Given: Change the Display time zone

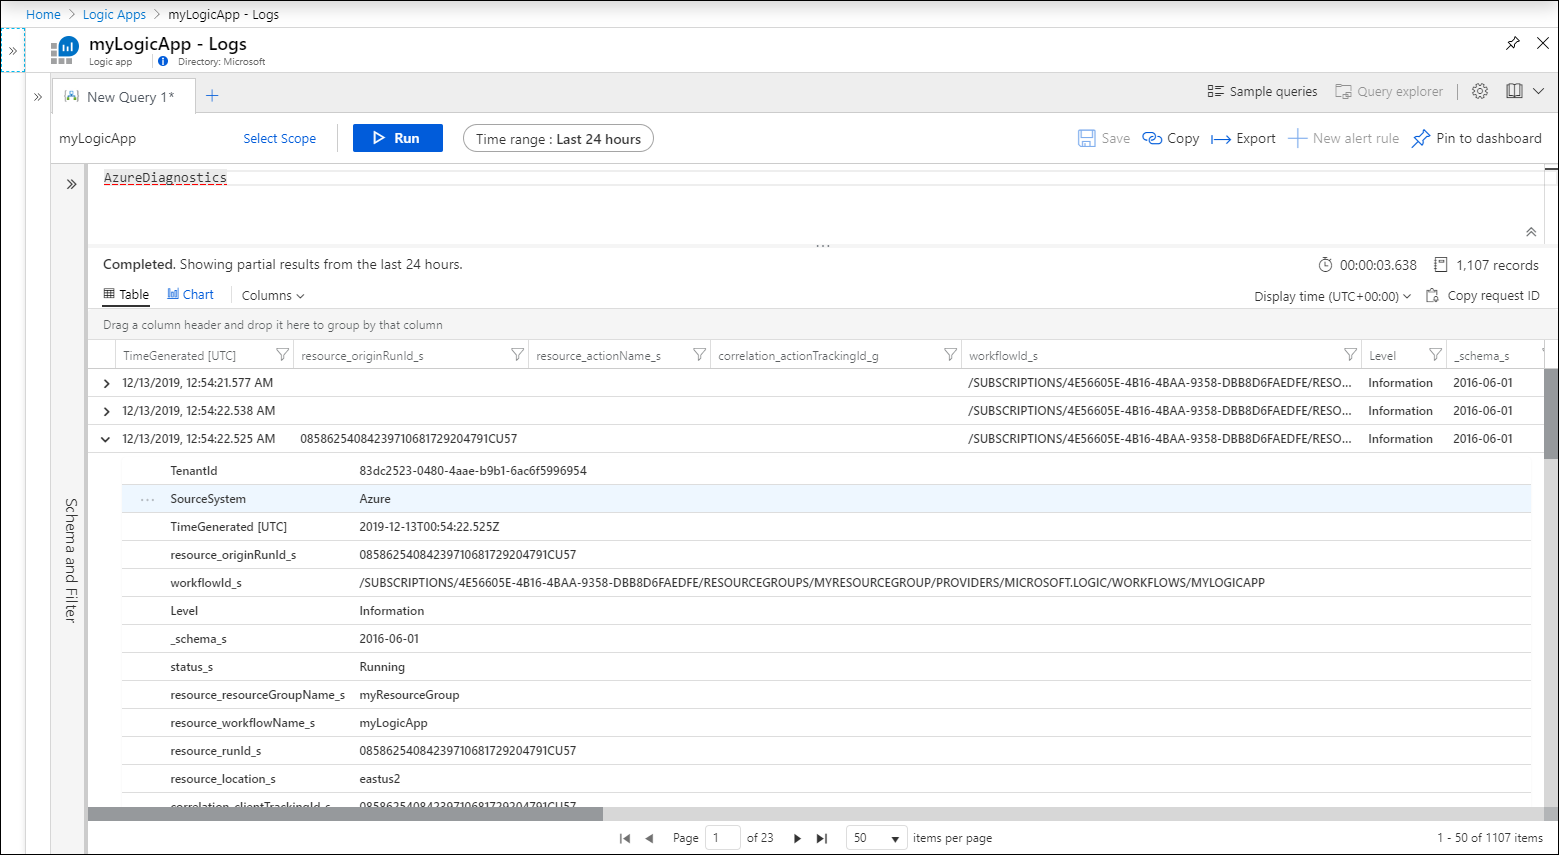Looking at the screenshot, I should pyautogui.click(x=1333, y=296).
